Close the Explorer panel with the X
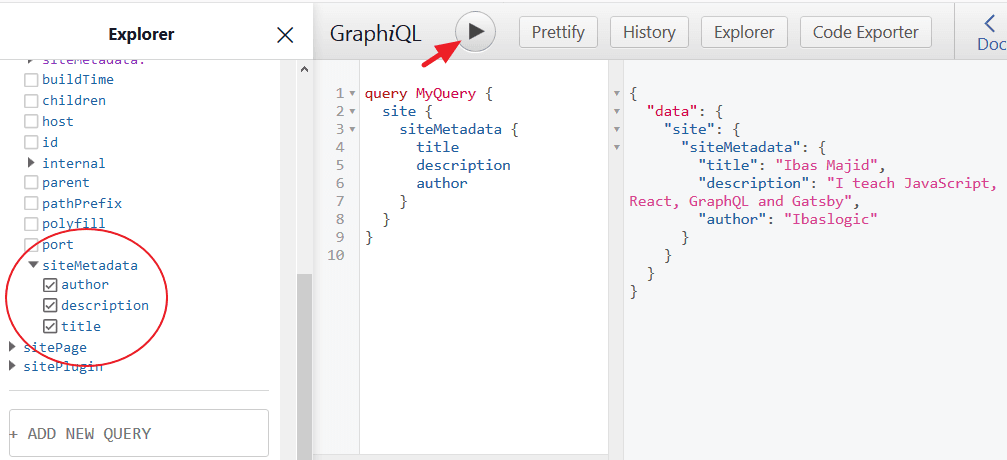 [x=285, y=35]
